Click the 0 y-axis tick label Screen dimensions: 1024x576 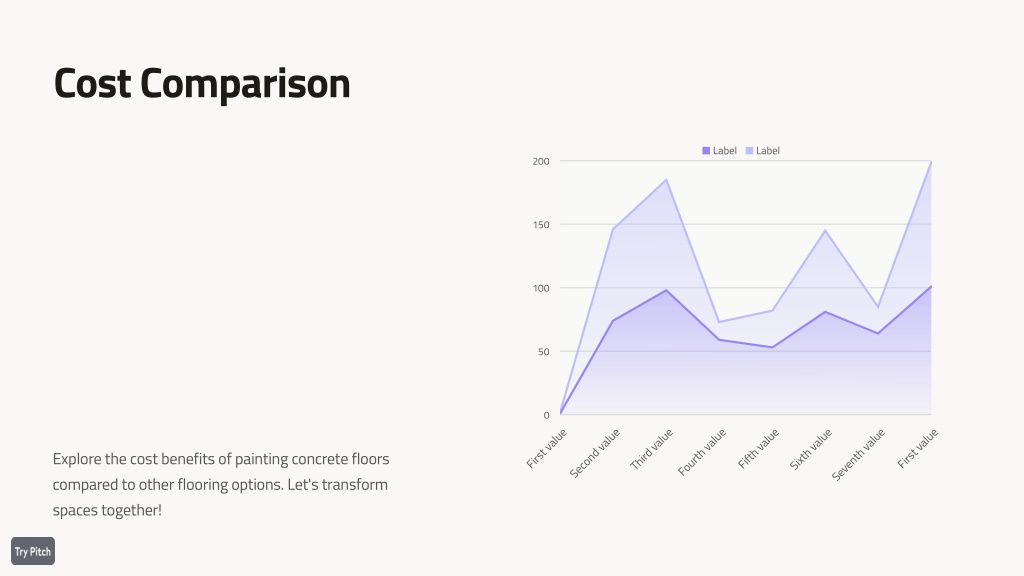pyautogui.click(x=547, y=415)
